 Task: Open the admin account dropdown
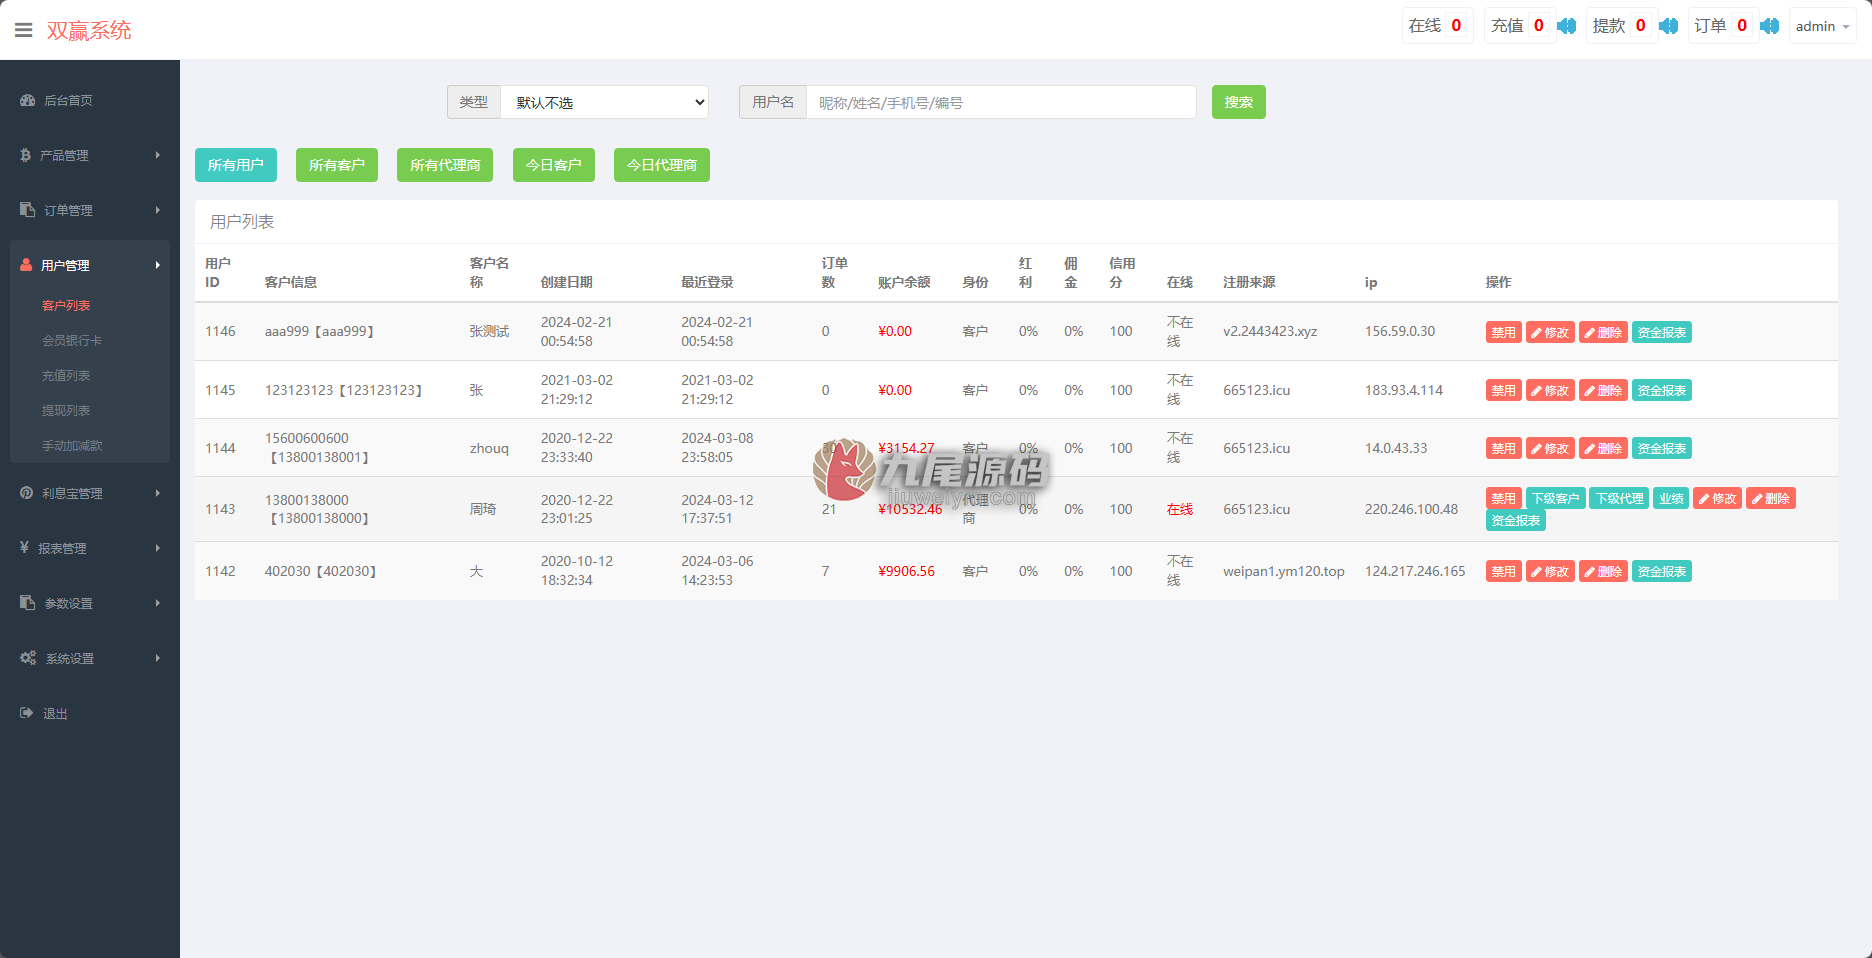point(1822,26)
